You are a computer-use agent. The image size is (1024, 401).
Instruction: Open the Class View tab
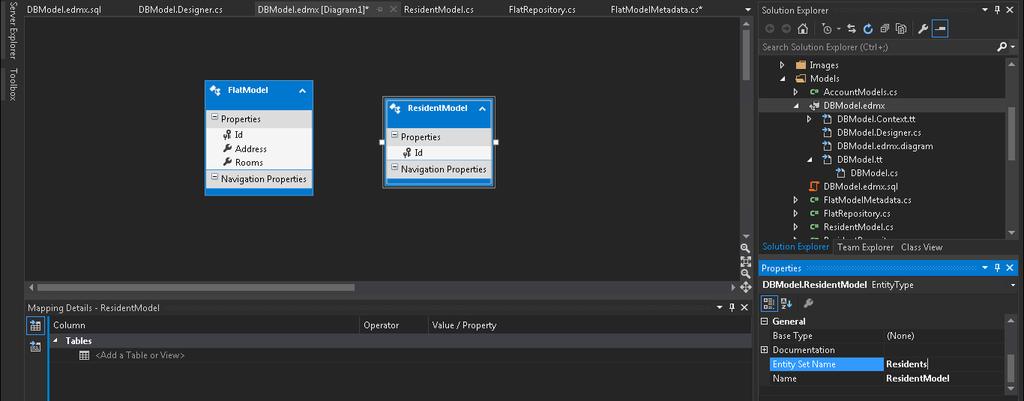click(921, 248)
